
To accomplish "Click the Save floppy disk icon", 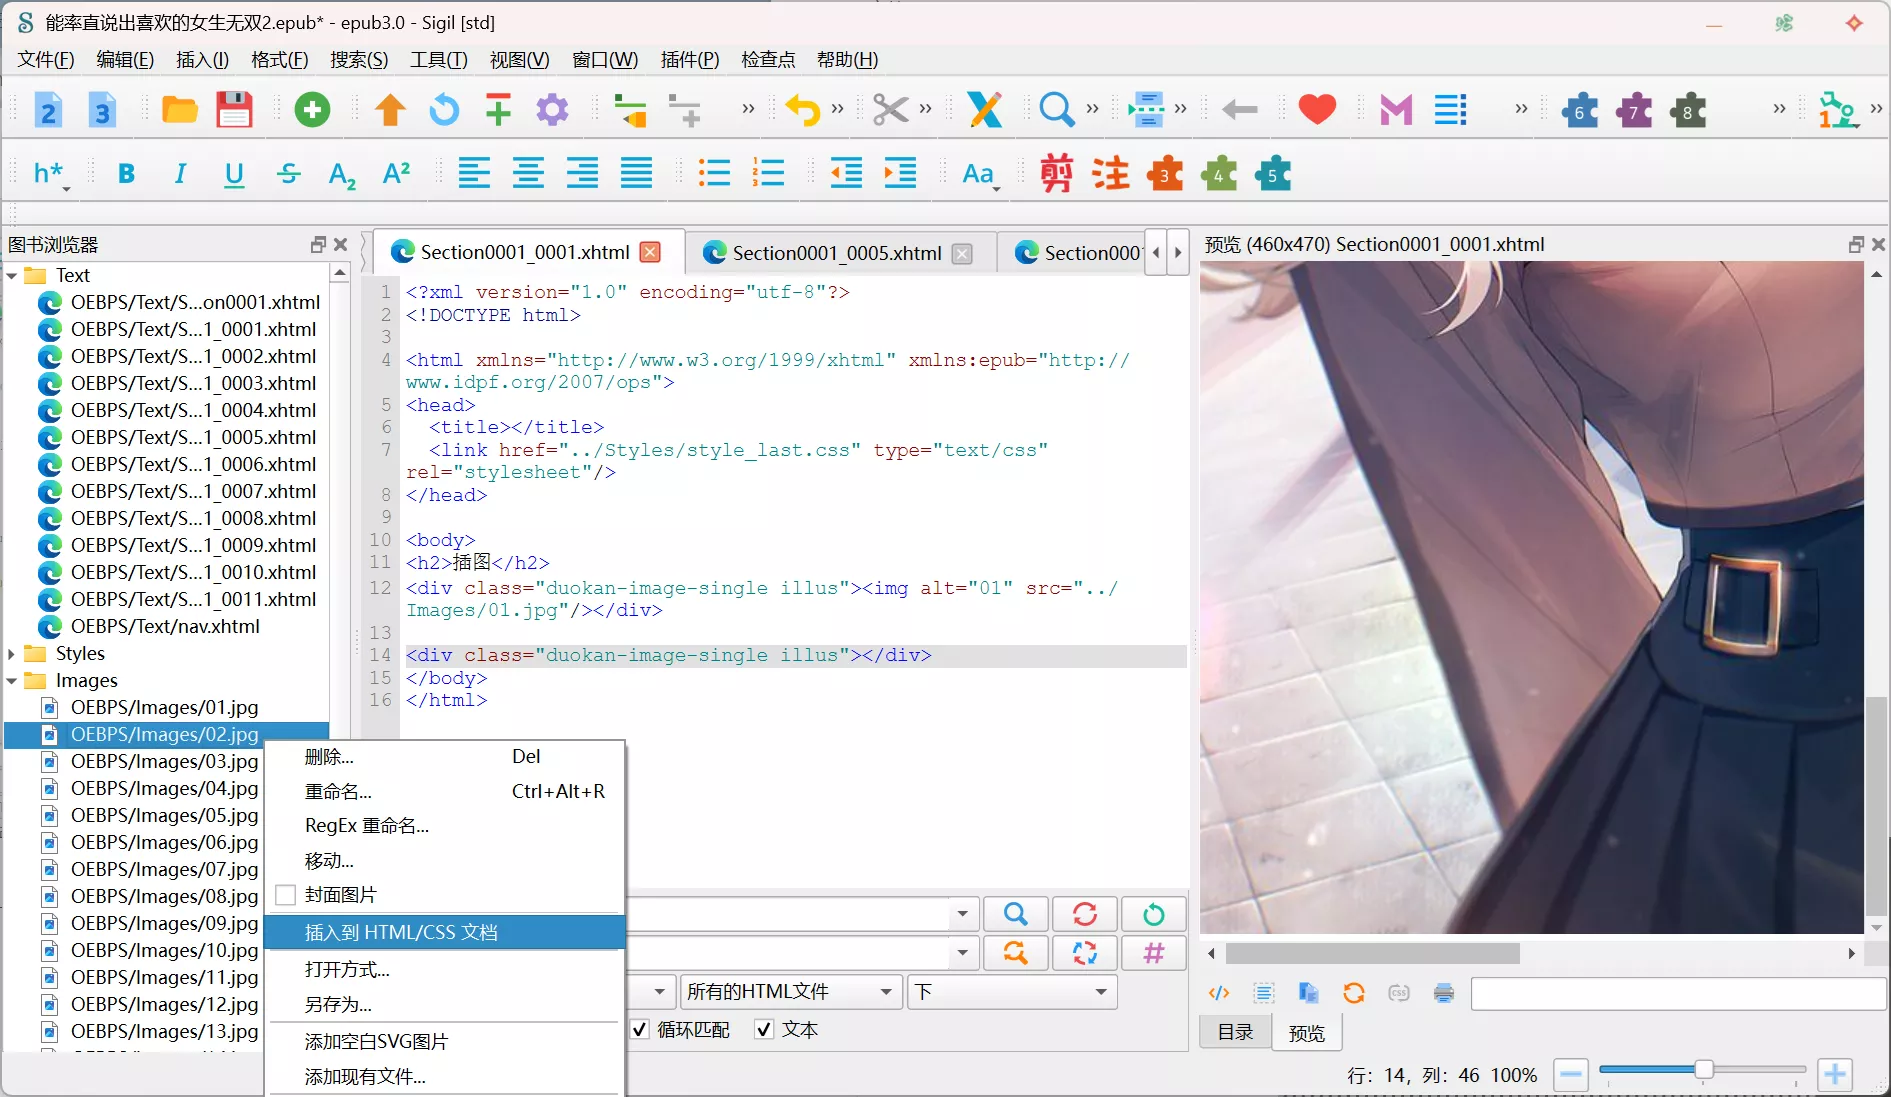I will (234, 110).
